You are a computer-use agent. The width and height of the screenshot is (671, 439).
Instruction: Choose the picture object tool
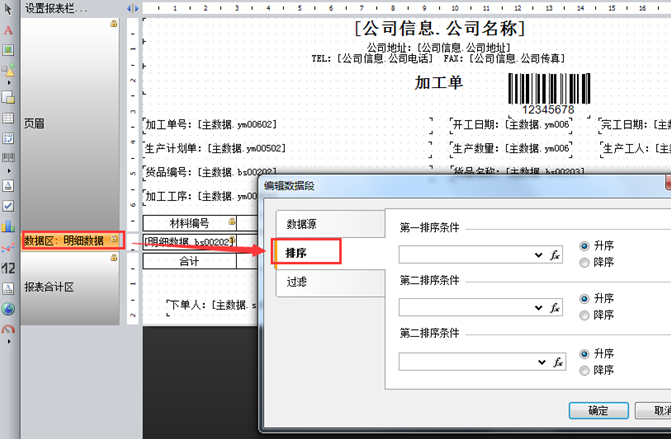[x=8, y=49]
